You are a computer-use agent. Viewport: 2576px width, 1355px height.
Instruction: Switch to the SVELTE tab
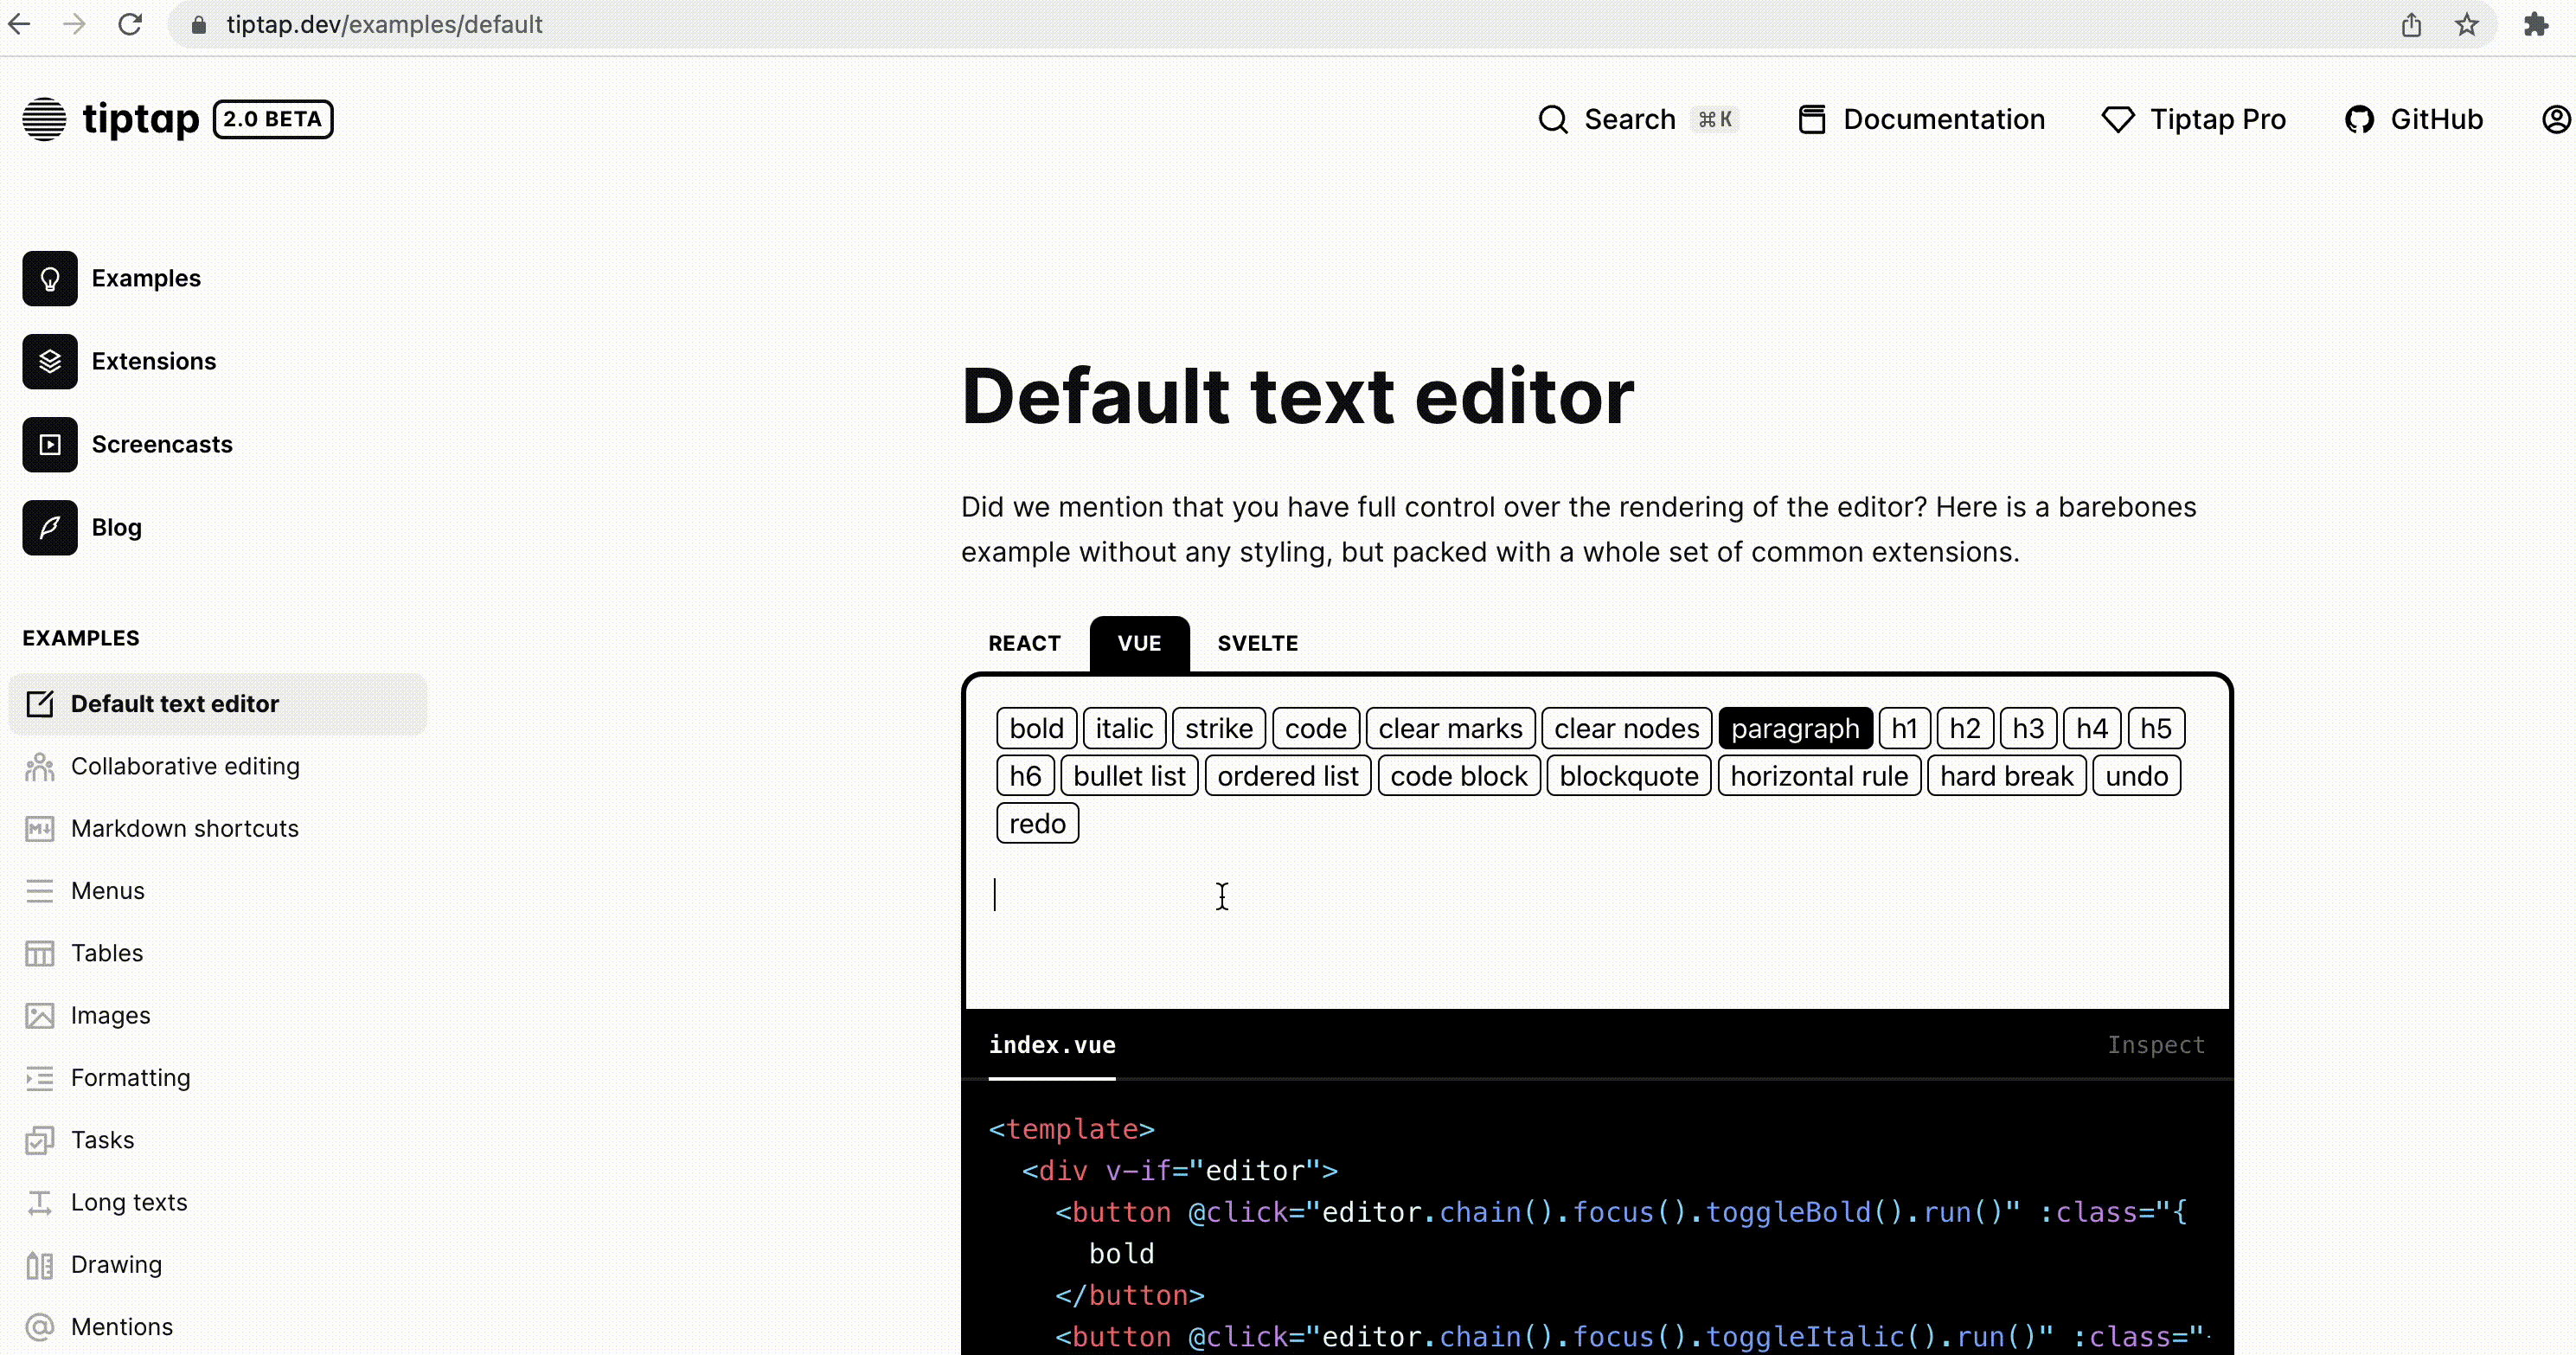(x=1257, y=643)
